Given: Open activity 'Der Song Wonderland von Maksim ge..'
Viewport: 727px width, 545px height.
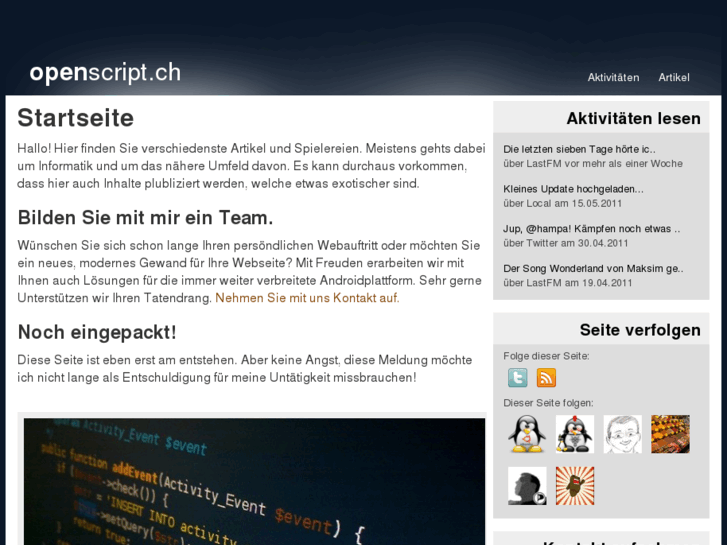Looking at the screenshot, I should coord(593,269).
